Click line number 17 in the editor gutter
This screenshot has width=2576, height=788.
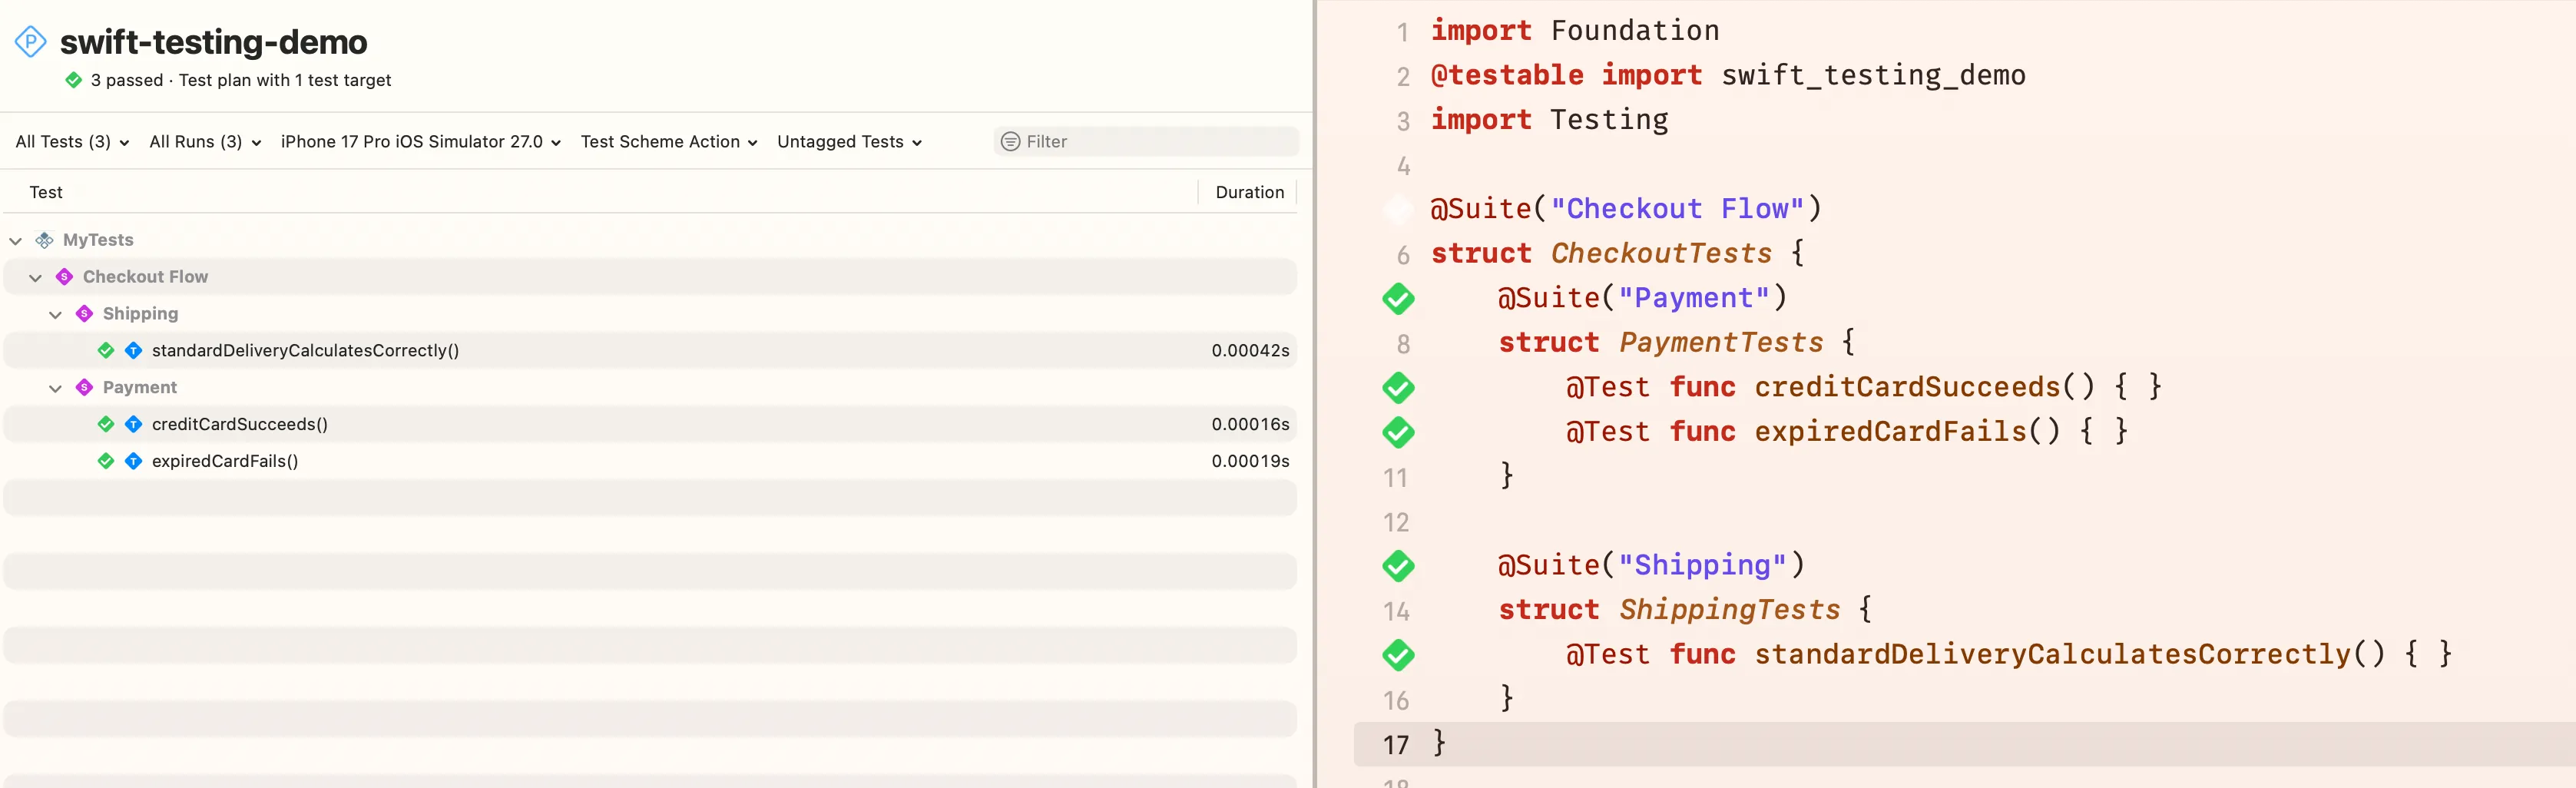pyautogui.click(x=1396, y=745)
